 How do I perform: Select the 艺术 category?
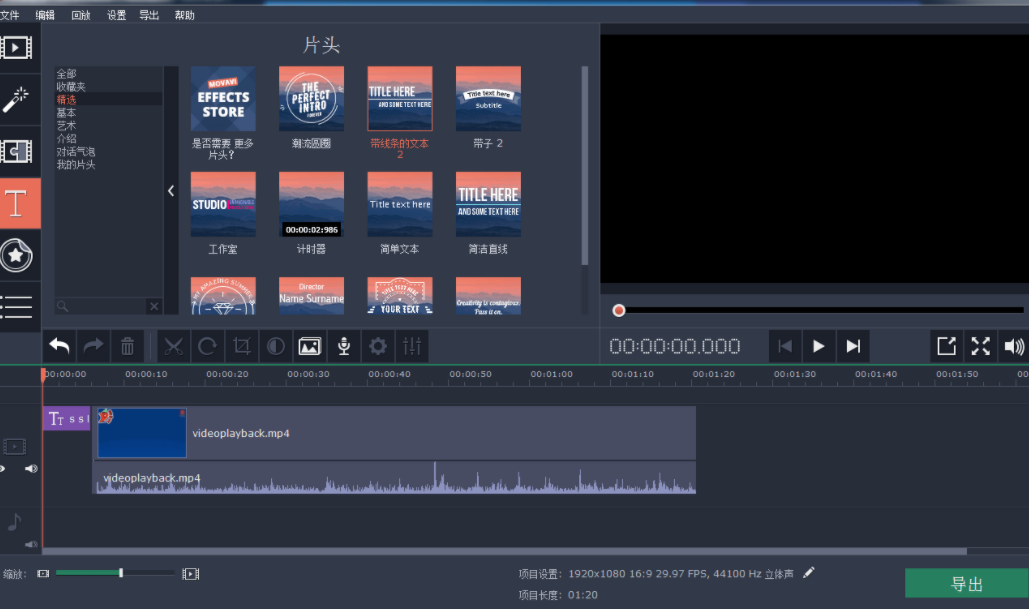(66, 125)
